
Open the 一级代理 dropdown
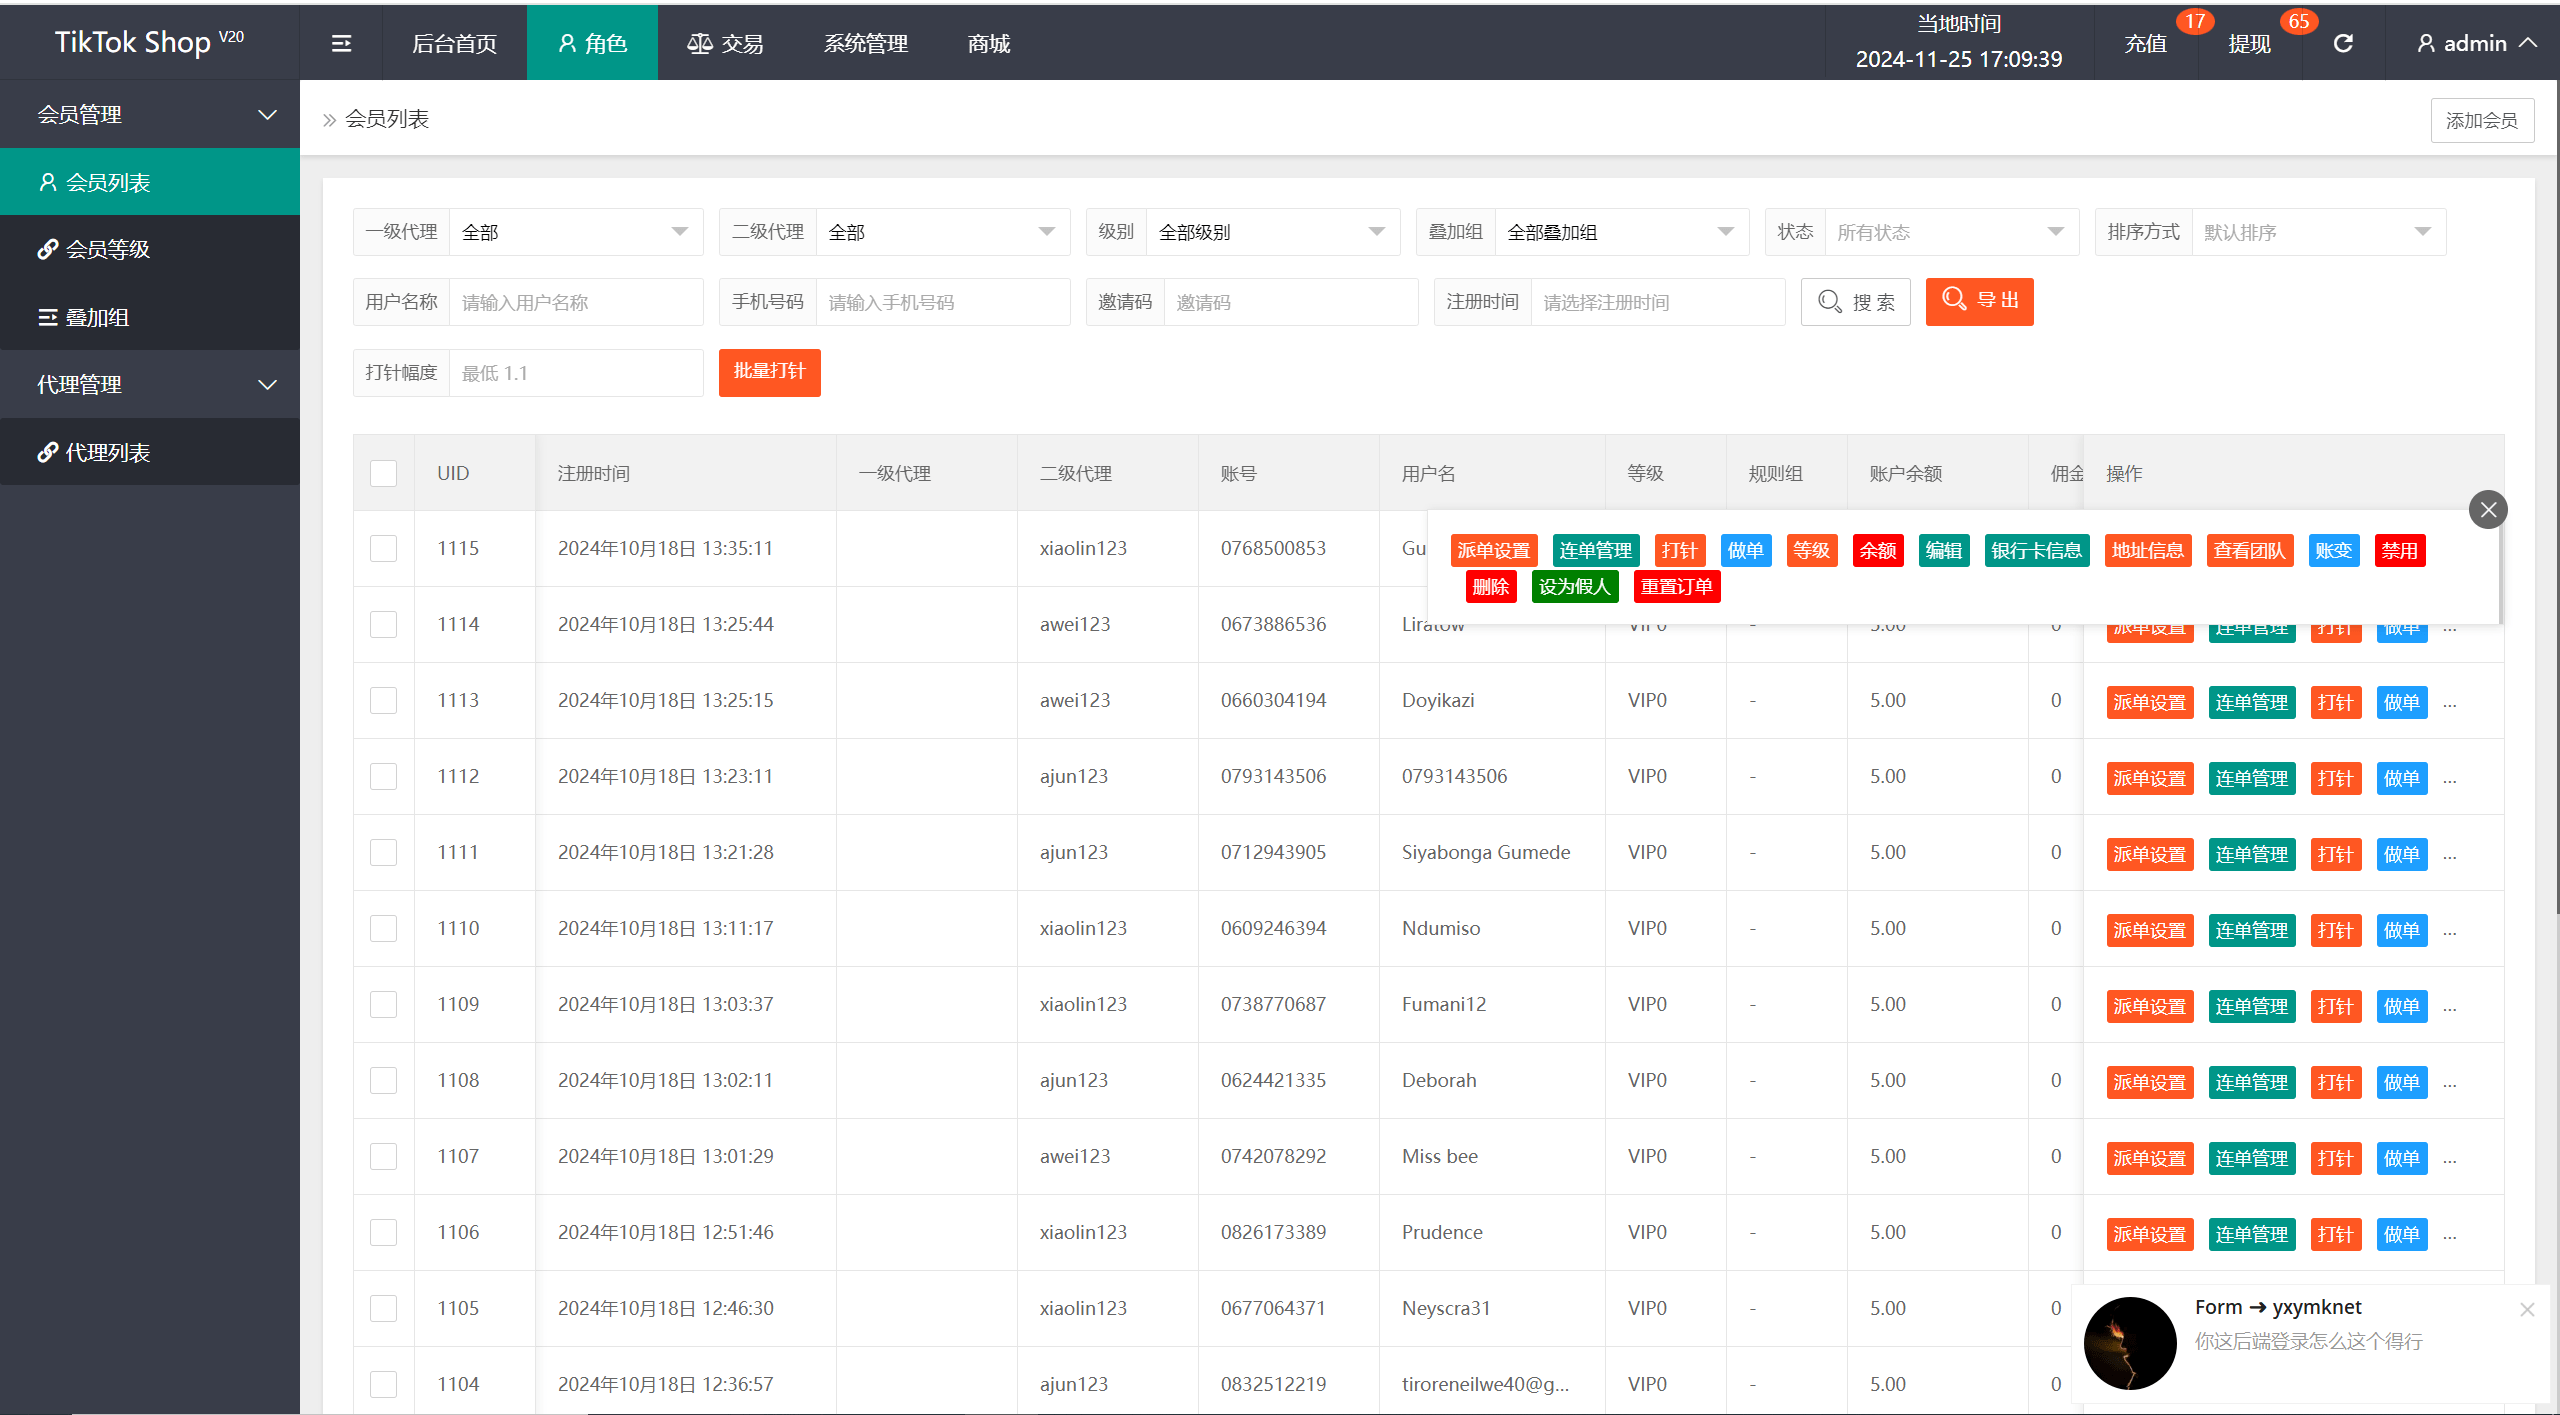575,232
